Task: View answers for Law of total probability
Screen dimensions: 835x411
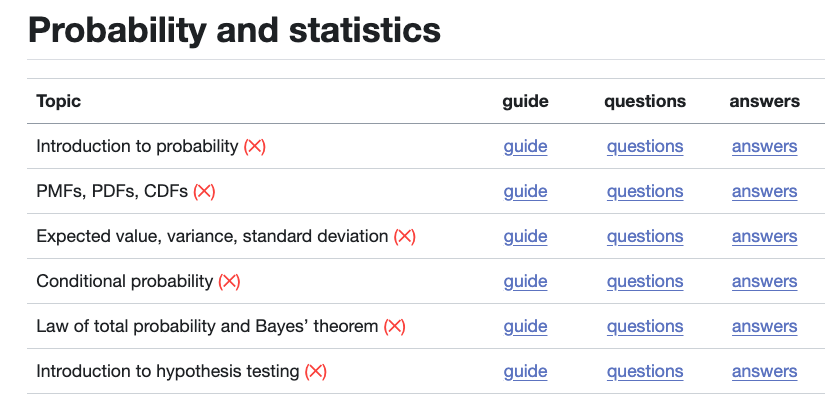Action: tap(764, 326)
